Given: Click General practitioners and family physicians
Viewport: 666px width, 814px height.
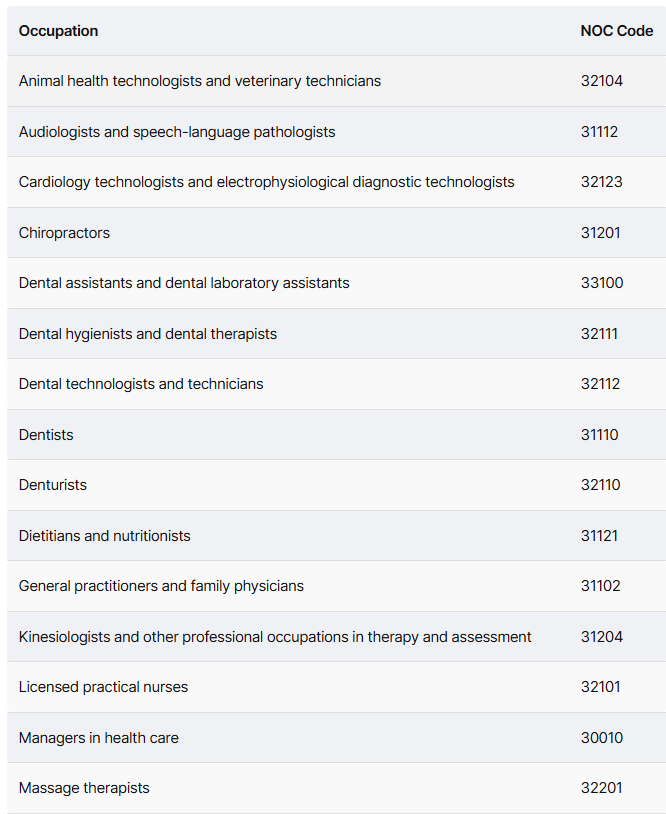Looking at the screenshot, I should click(x=161, y=586).
